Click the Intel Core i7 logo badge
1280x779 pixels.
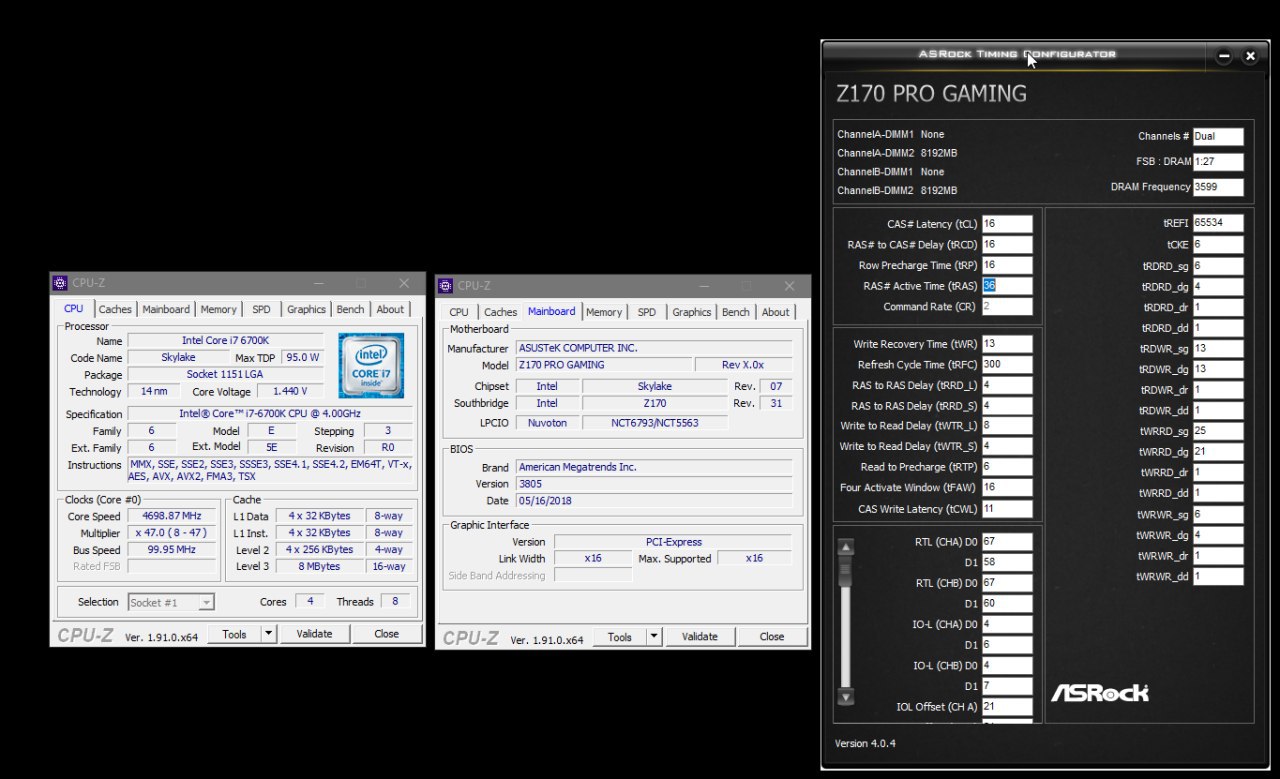tap(371, 366)
